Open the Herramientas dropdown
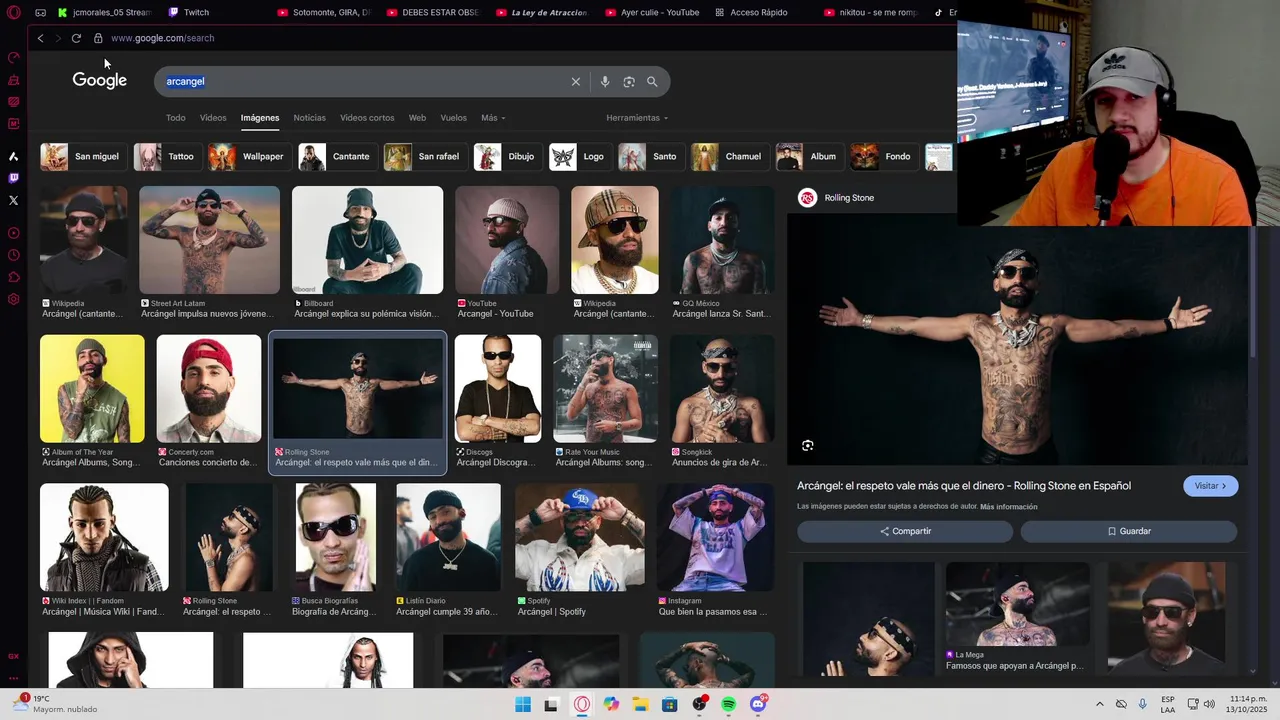Viewport: 1280px width, 720px height. tap(637, 118)
